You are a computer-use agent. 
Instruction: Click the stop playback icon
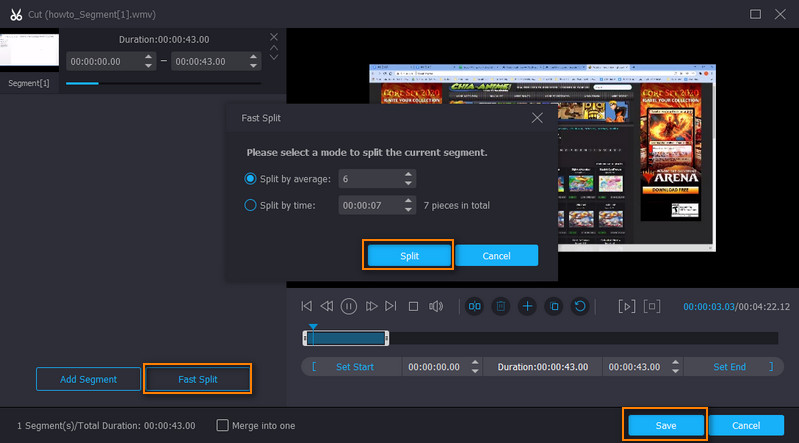tap(413, 306)
